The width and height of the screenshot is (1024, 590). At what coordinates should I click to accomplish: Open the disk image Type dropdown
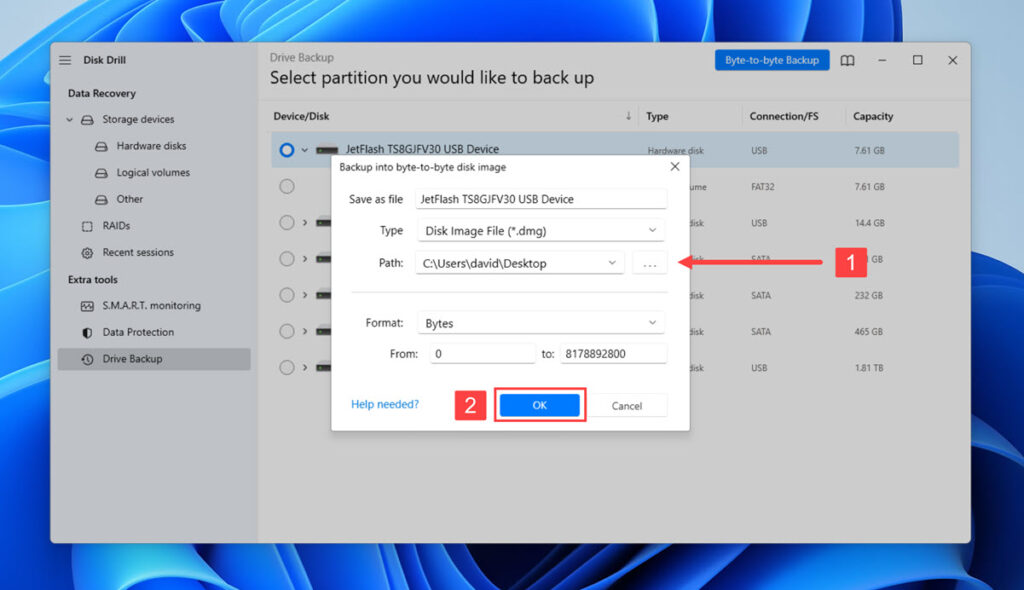coord(540,230)
